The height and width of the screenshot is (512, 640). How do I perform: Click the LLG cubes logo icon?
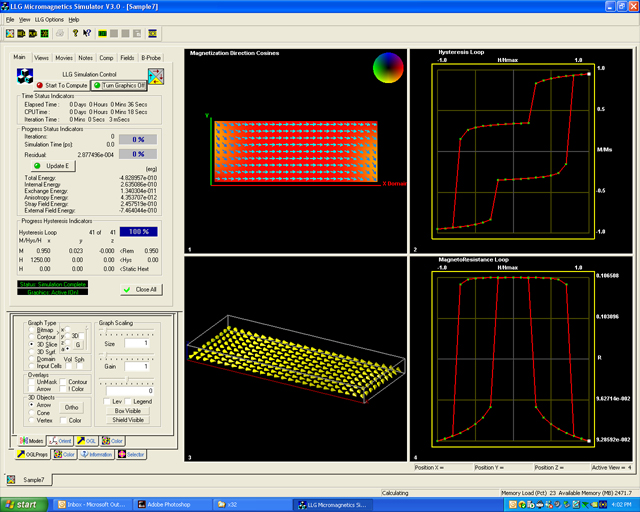(25, 76)
